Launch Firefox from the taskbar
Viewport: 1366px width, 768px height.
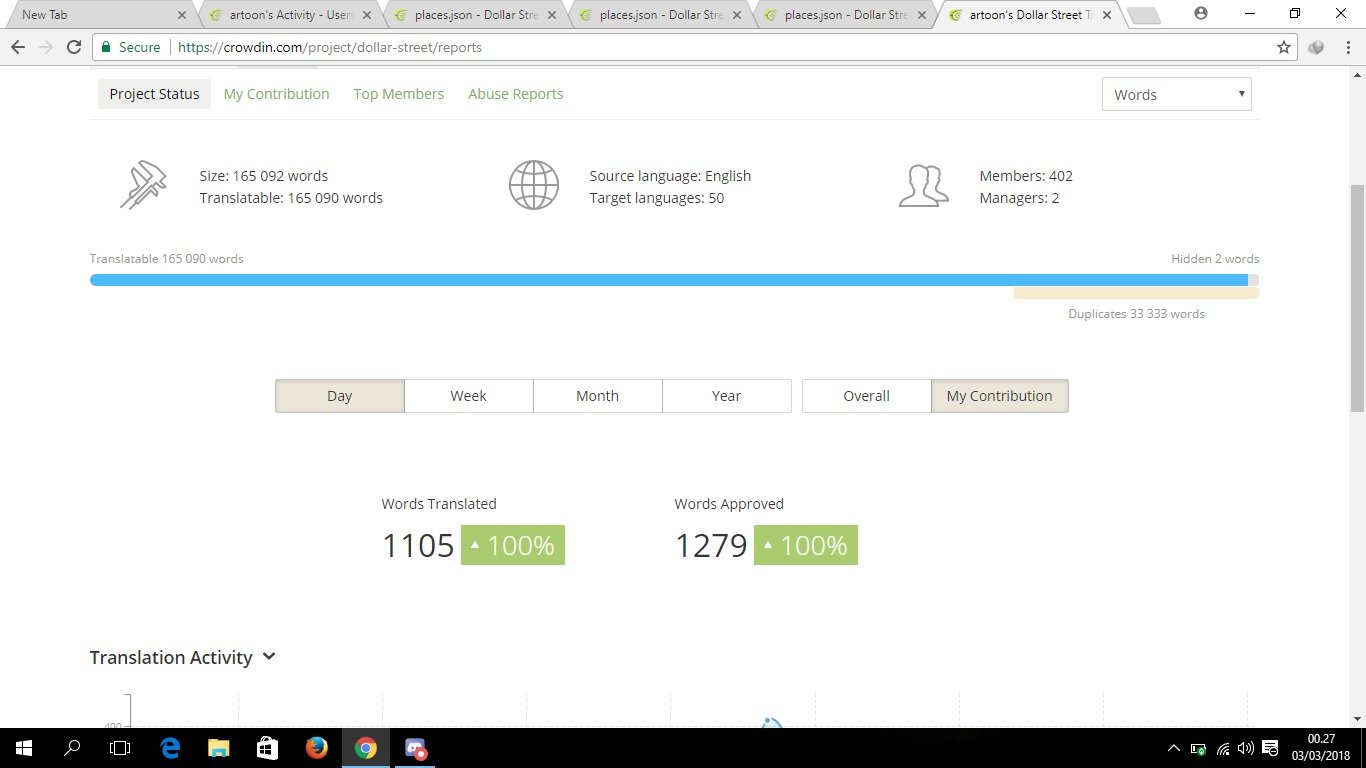(x=316, y=748)
